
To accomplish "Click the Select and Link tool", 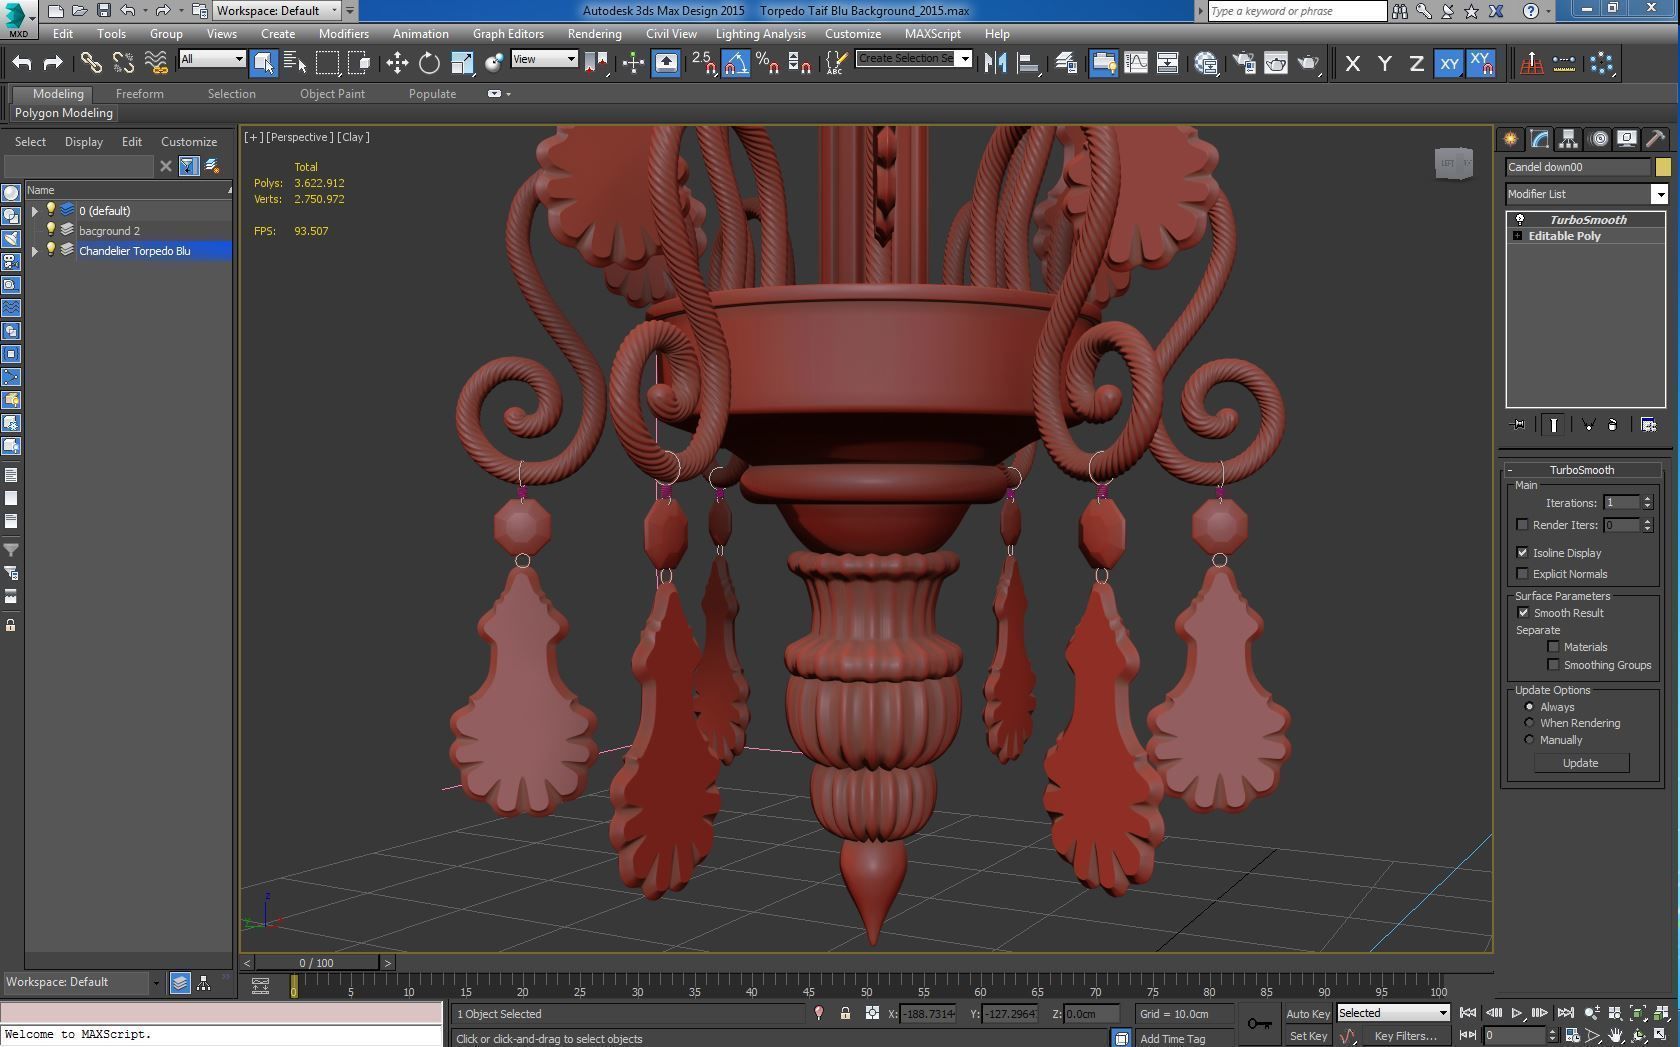I will point(91,63).
